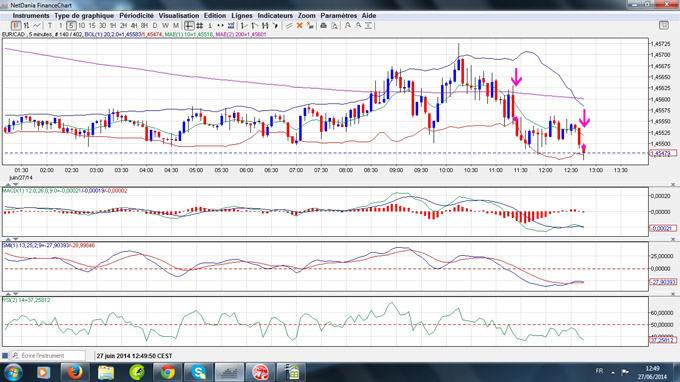Click the printer icon in toolbar
Screen dimensions: 680x382
[x=323, y=26]
